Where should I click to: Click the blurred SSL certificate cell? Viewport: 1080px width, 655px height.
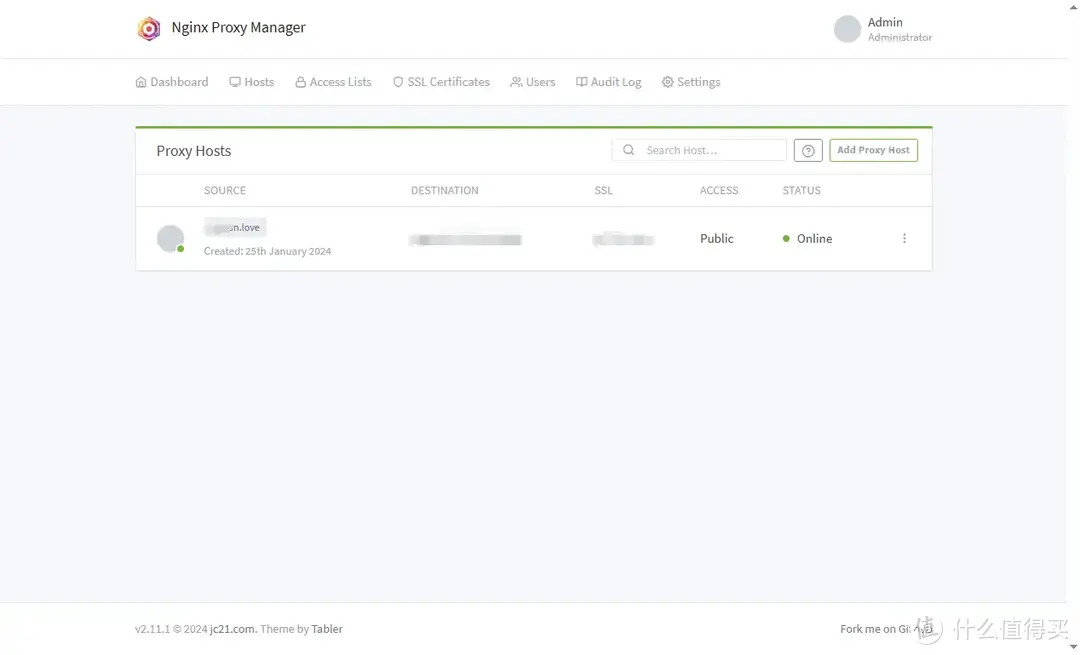pos(623,240)
